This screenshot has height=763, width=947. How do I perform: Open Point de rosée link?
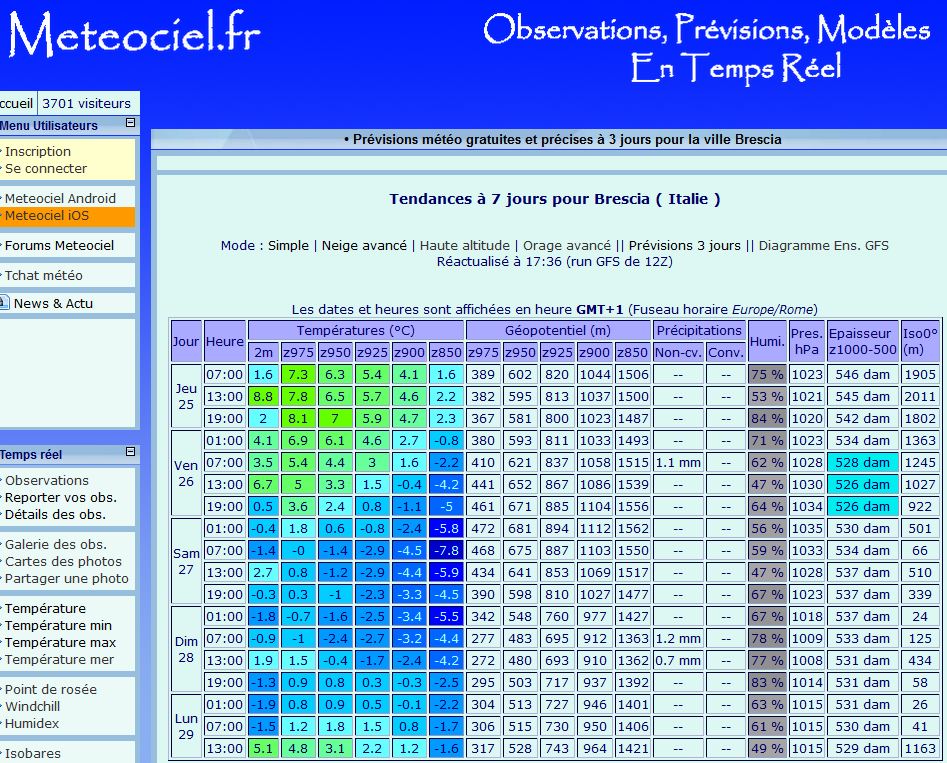coord(51,689)
